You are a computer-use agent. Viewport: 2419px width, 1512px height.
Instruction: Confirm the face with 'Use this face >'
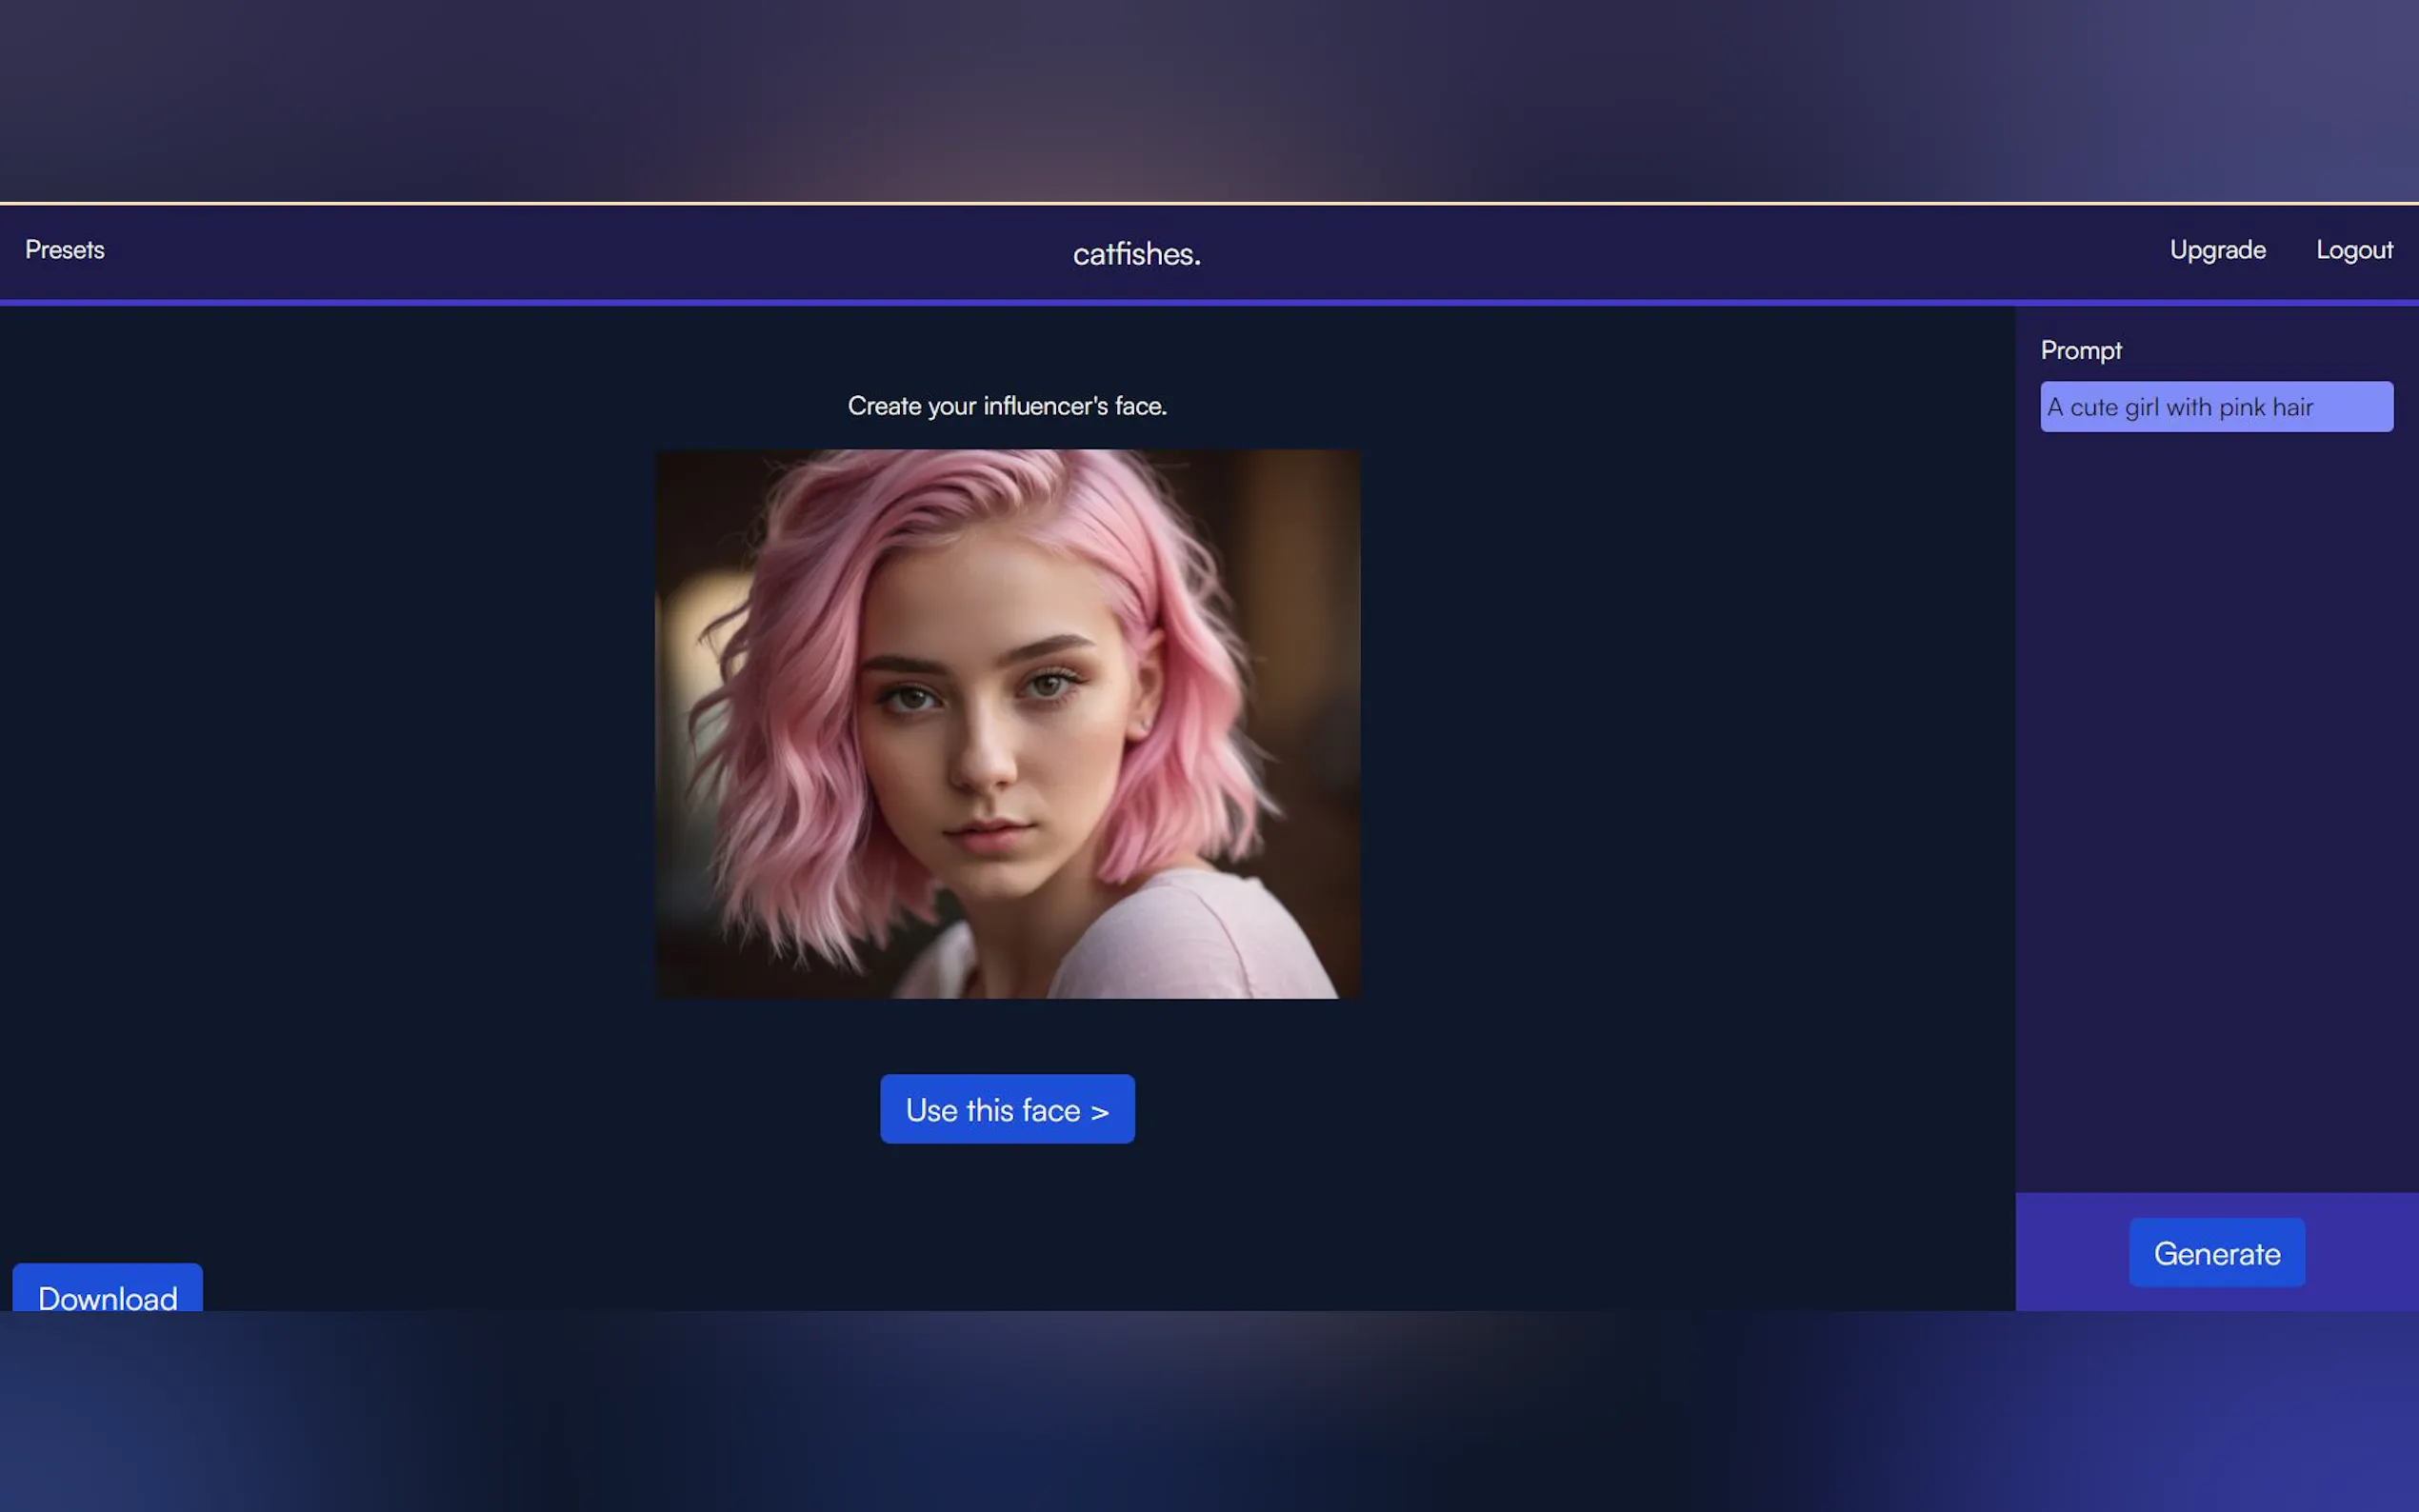coord(1007,1109)
